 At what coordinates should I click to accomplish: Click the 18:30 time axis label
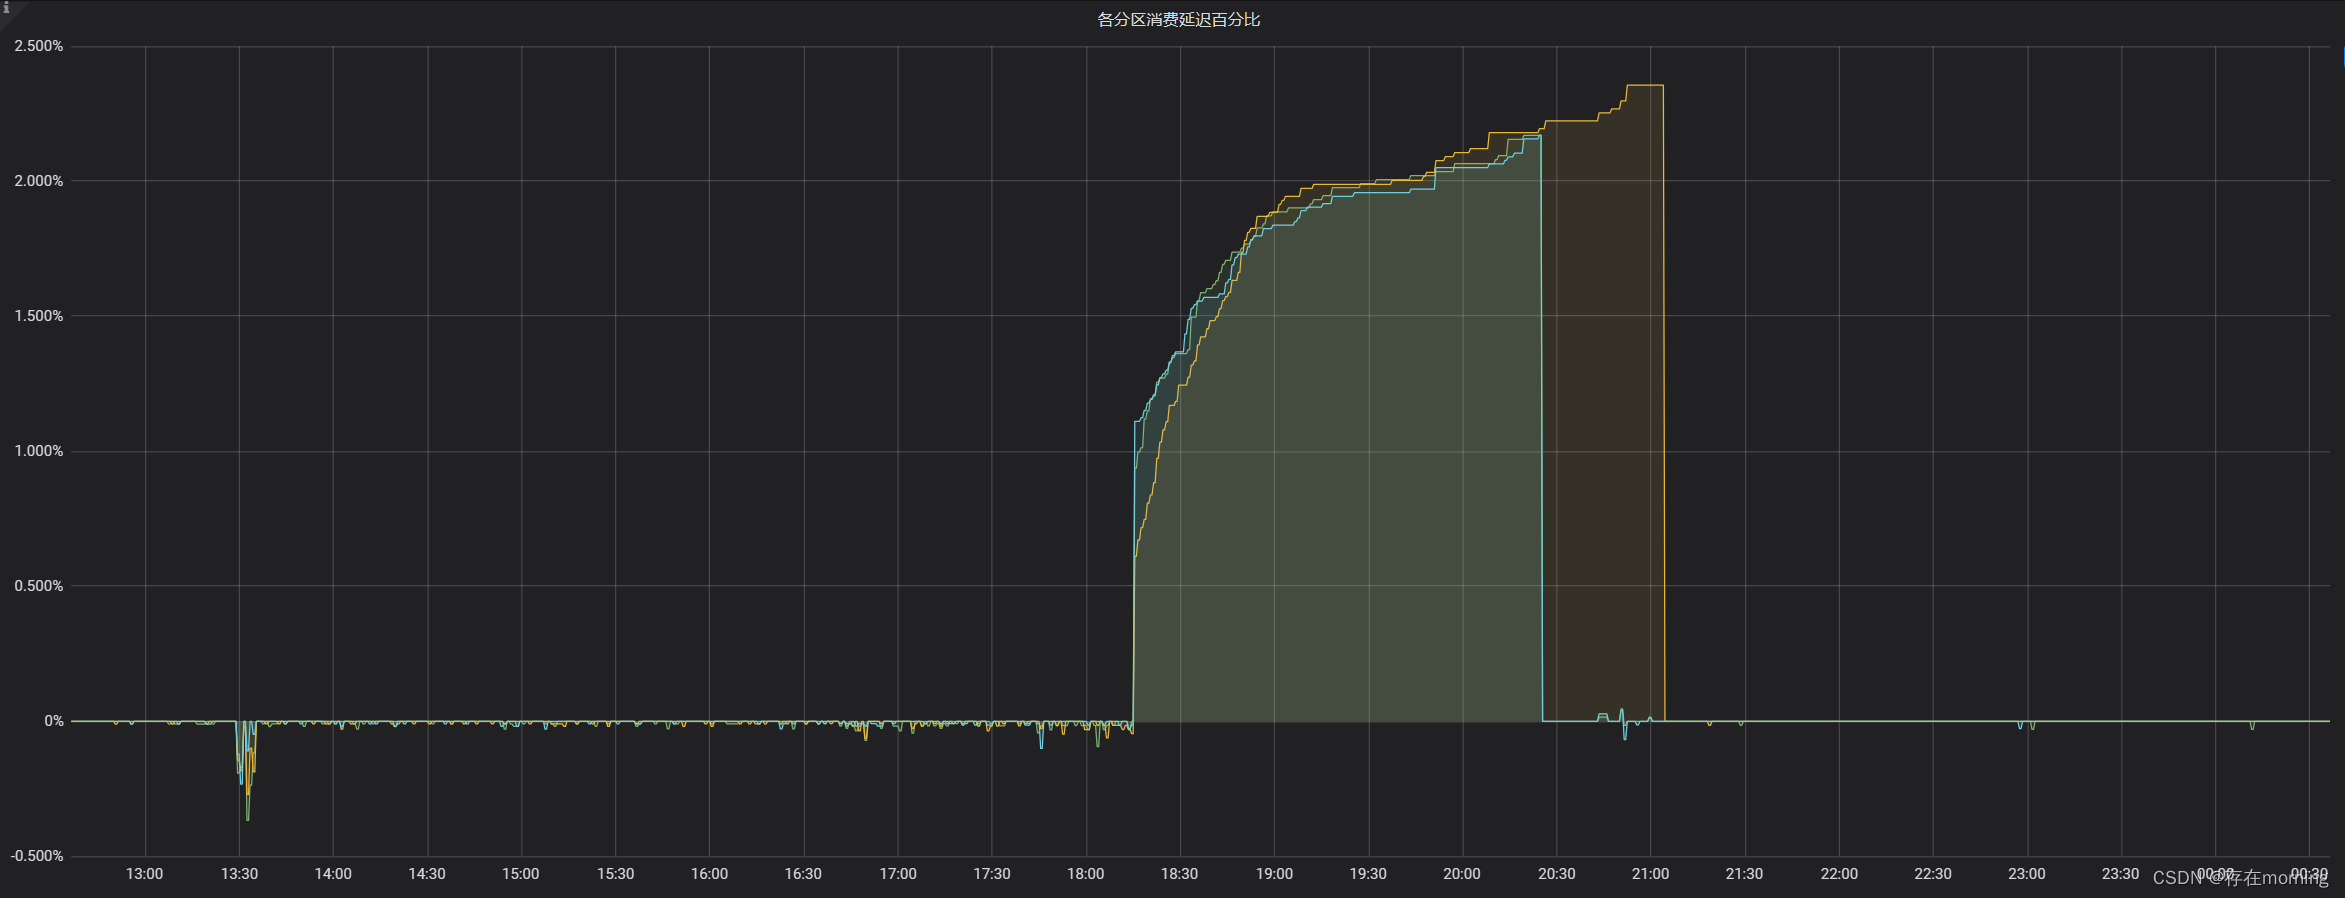click(1180, 874)
